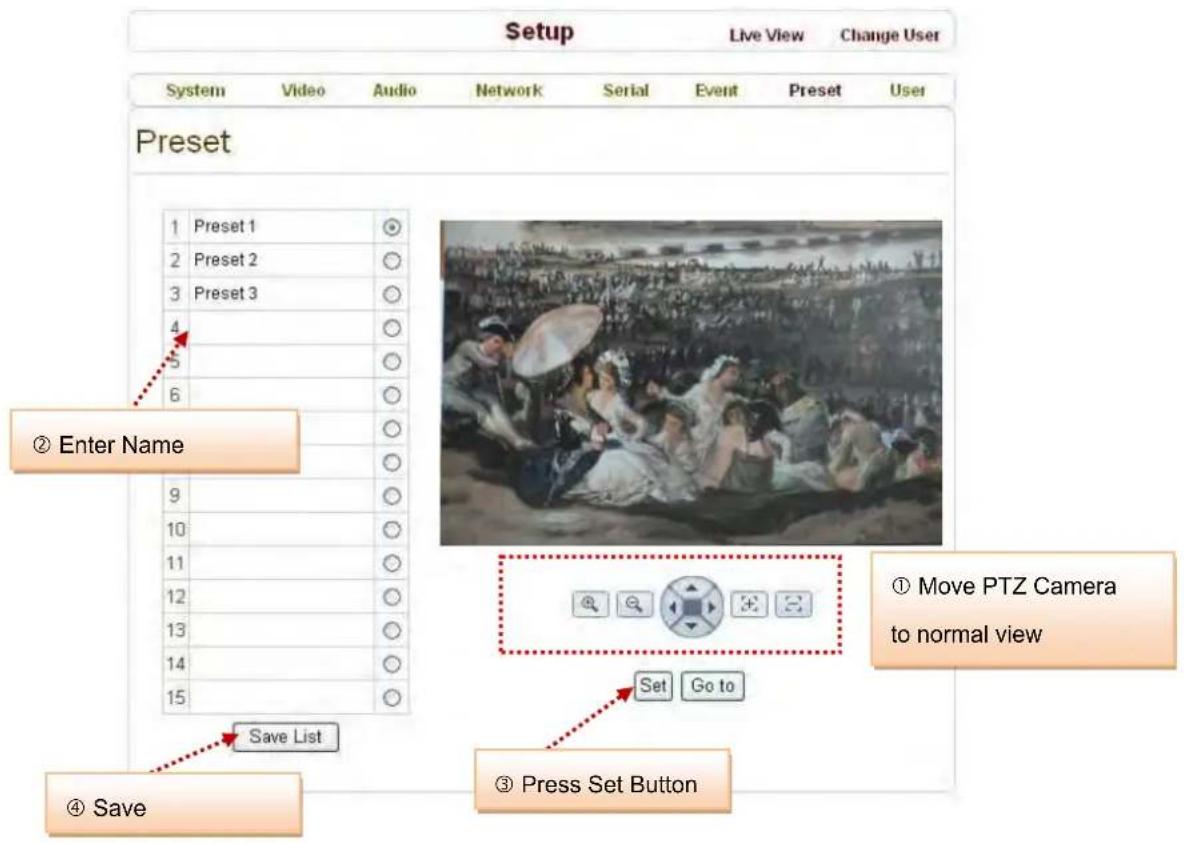The height and width of the screenshot is (843, 1187).
Task: Click the Setup title text
Action: 539,32
